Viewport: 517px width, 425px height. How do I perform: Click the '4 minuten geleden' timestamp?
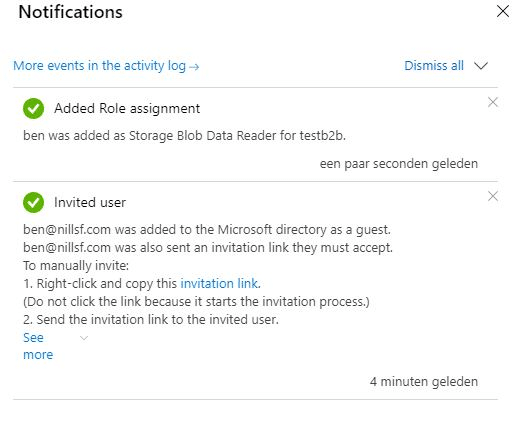pos(424,382)
